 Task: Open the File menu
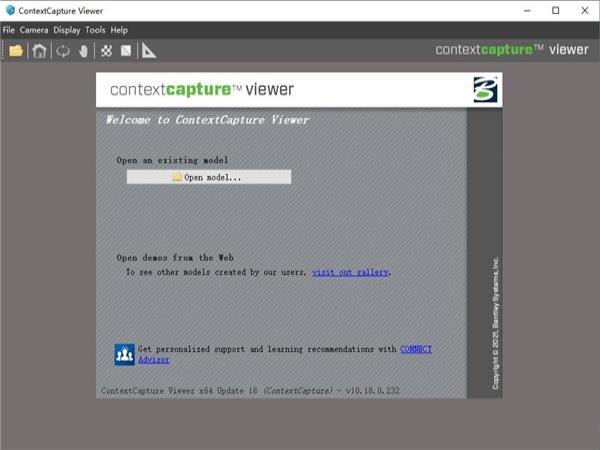[x=8, y=30]
